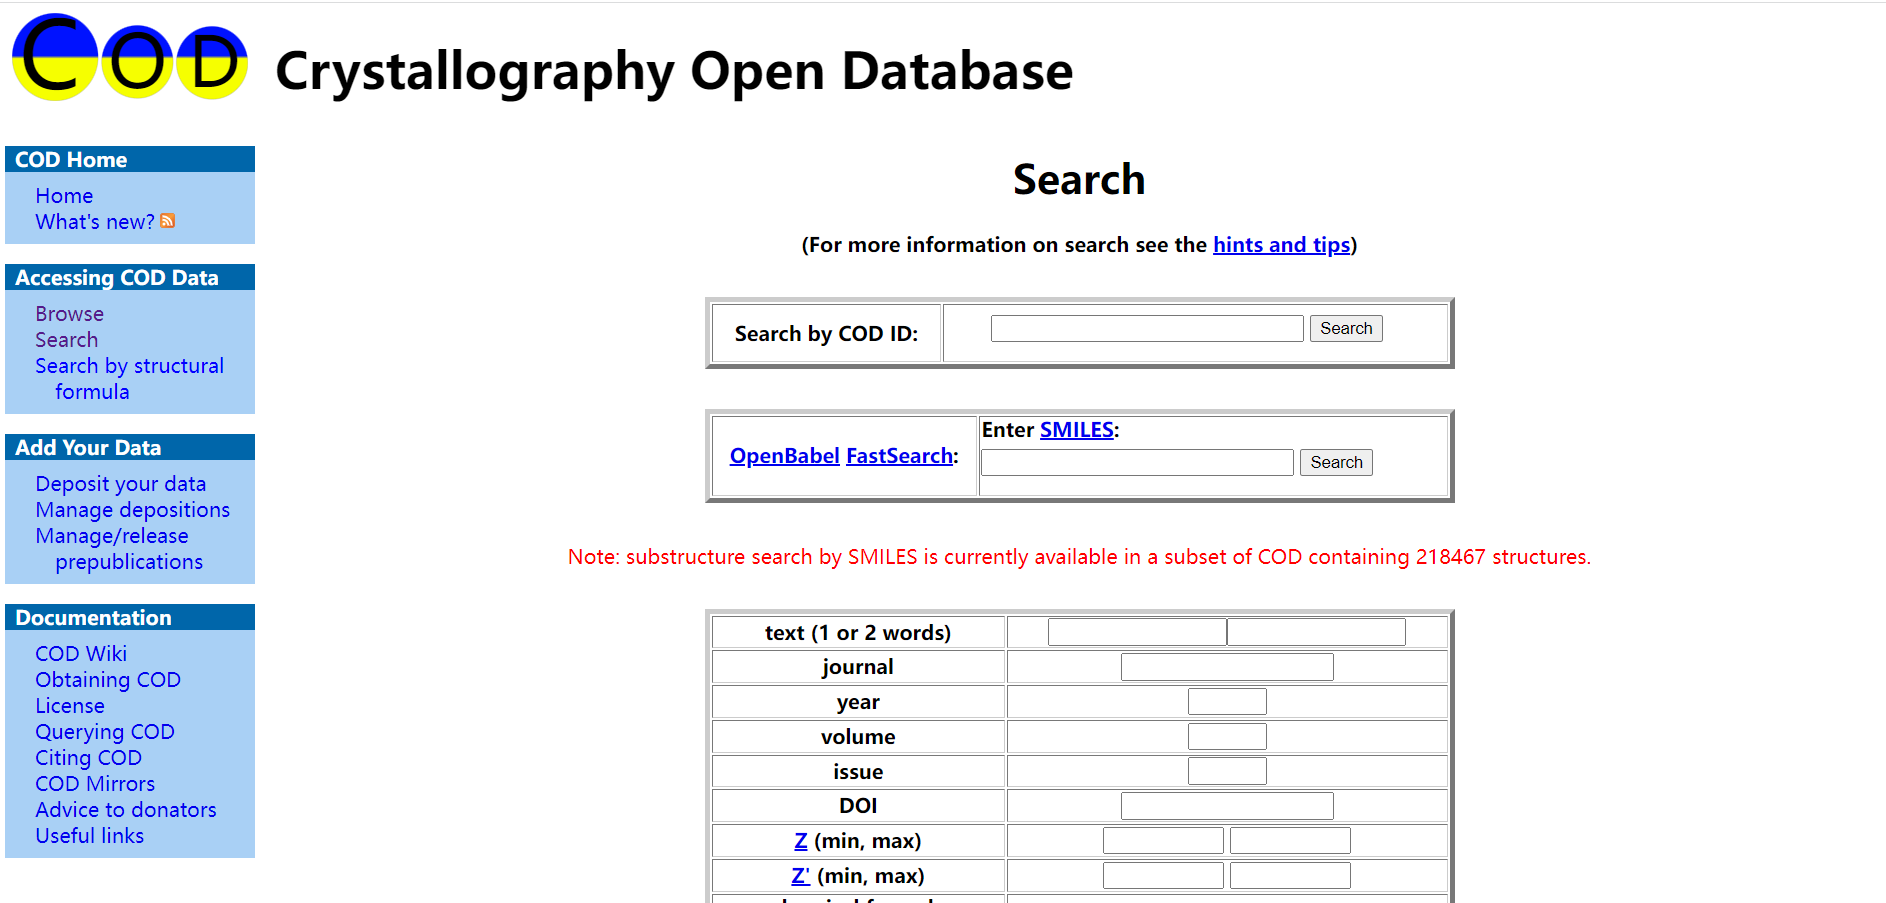Viewport: 1886px width, 903px height.
Task: Open the hints and tips link
Action: pyautogui.click(x=1281, y=245)
